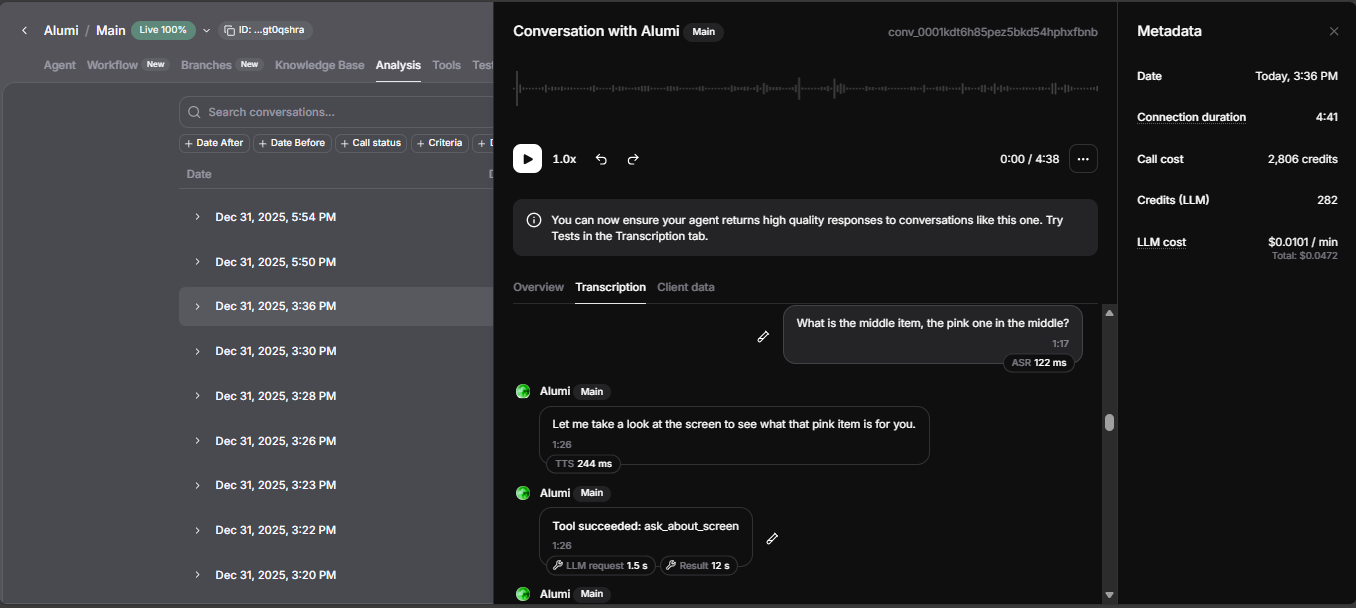Copy the agent ID with copy icon
This screenshot has width=1356, height=608.
(229, 30)
